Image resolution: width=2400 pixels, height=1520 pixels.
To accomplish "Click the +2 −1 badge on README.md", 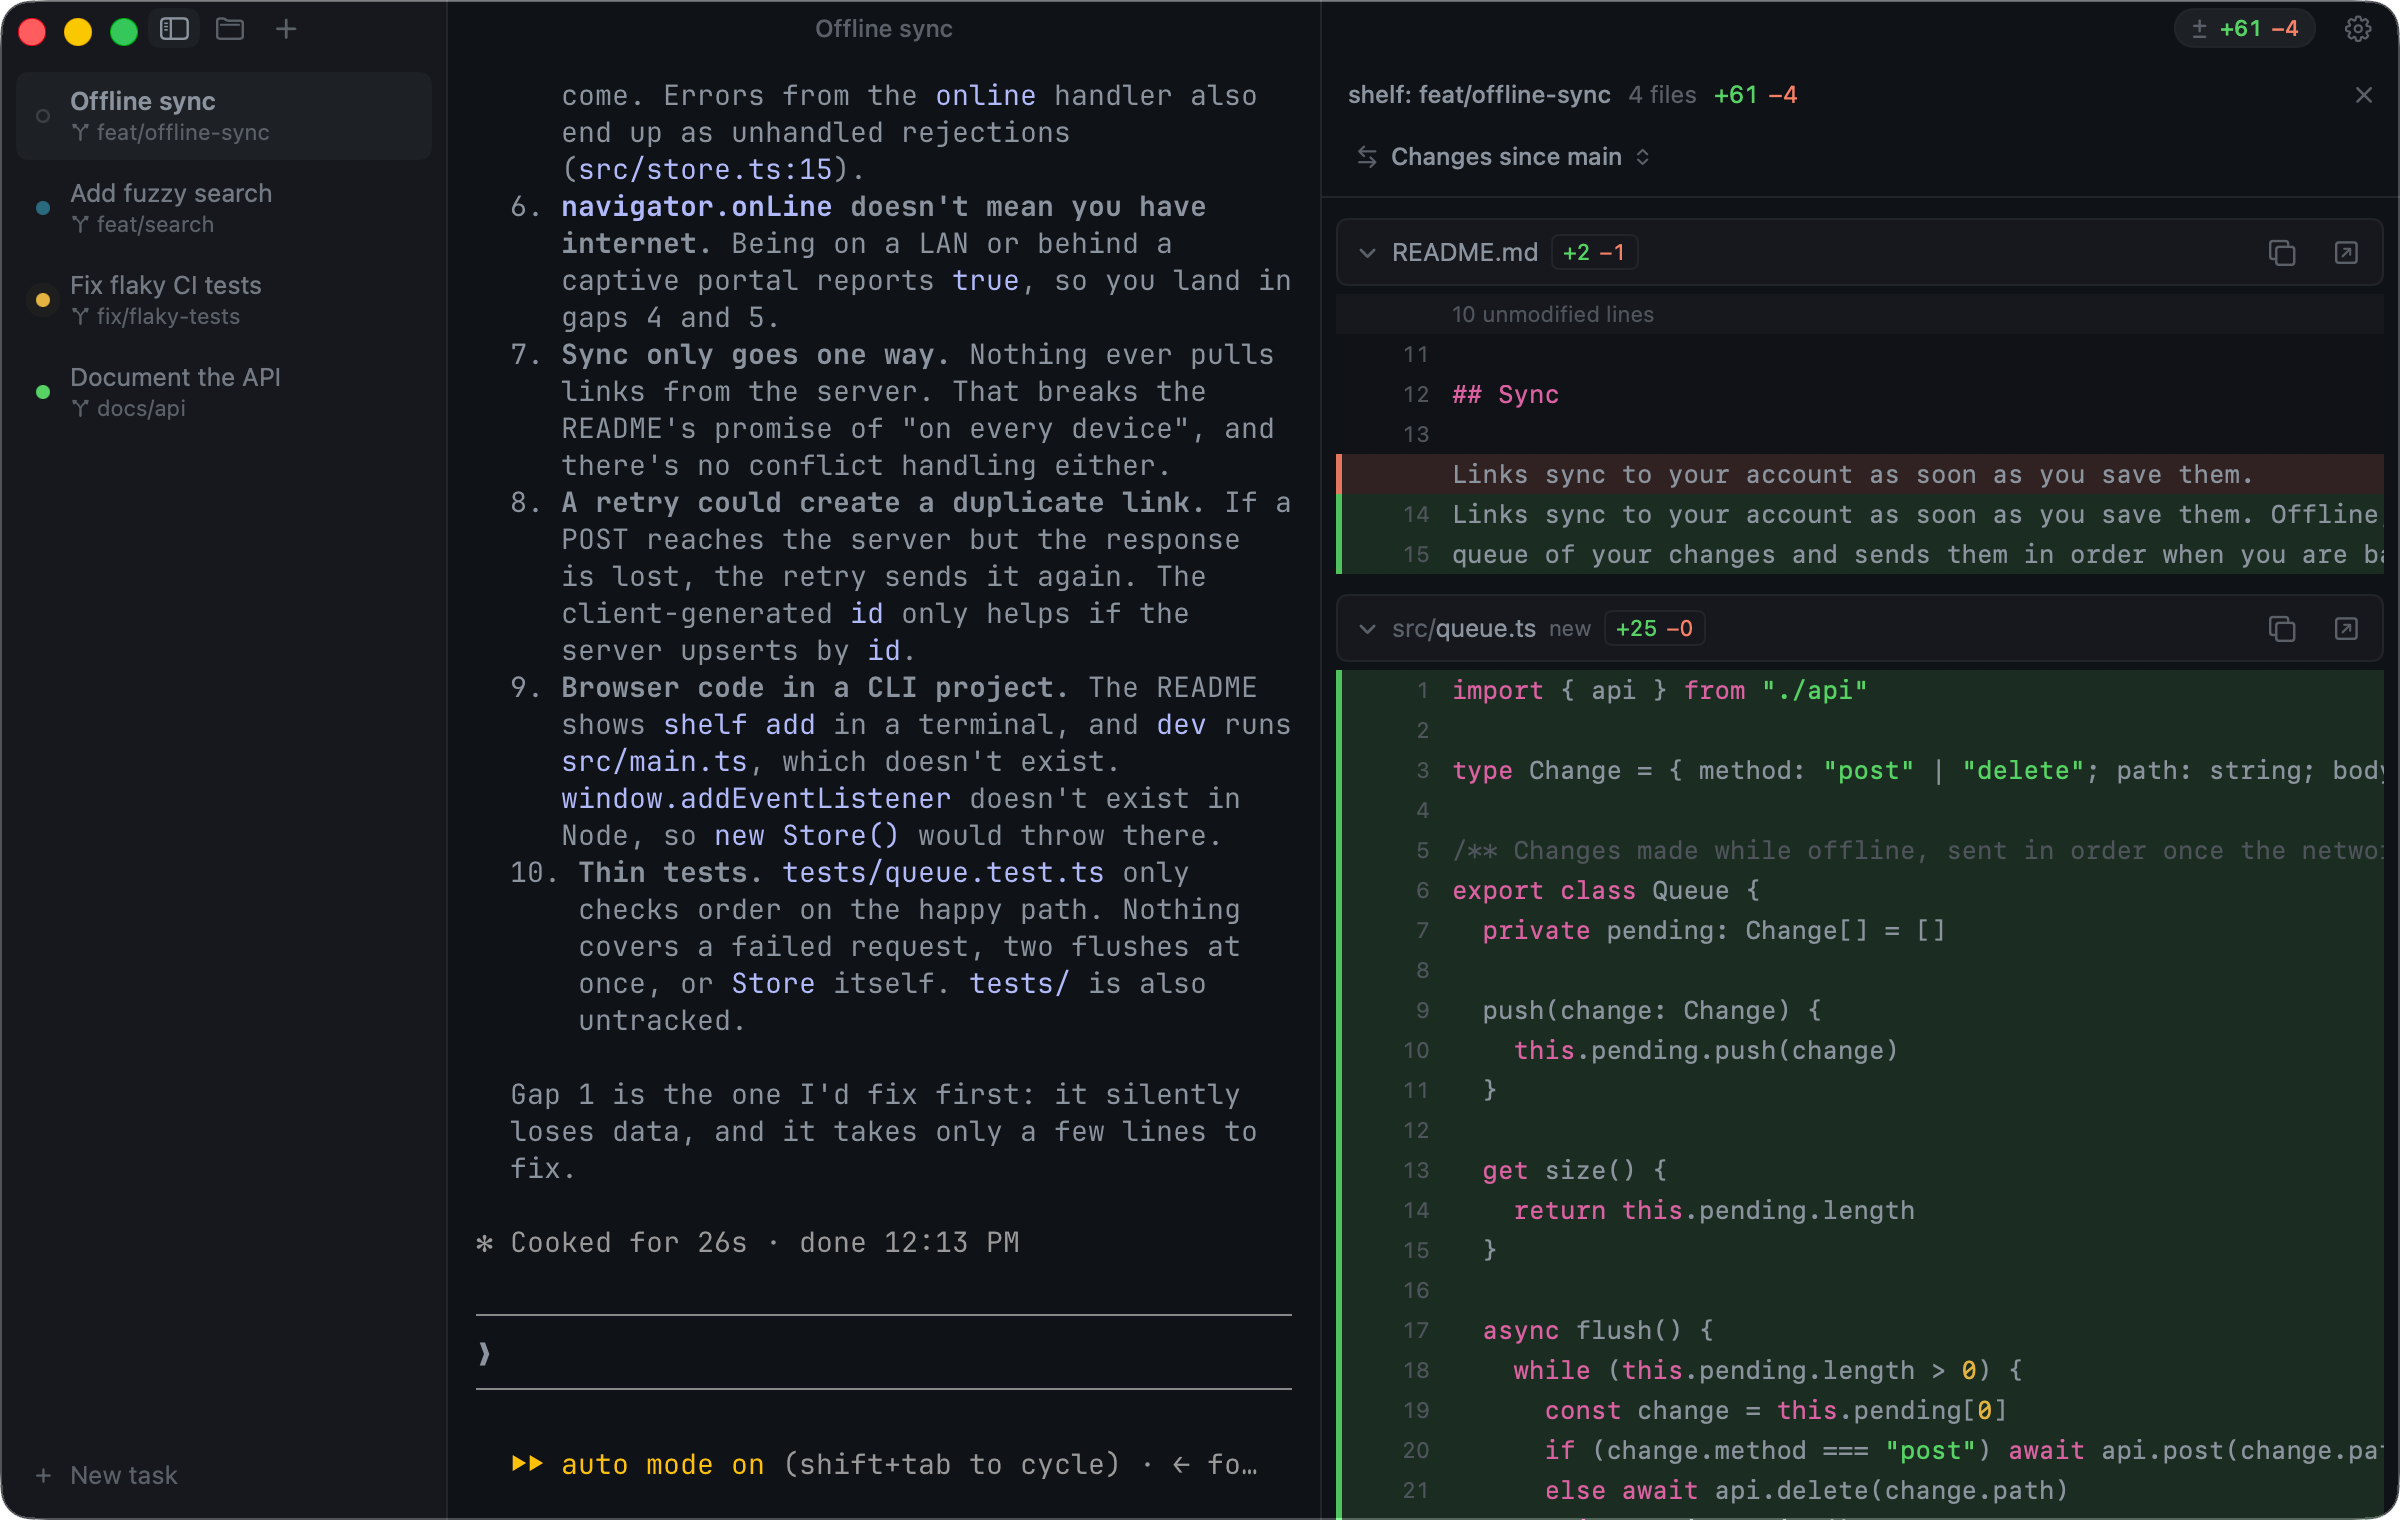I will (x=1594, y=253).
